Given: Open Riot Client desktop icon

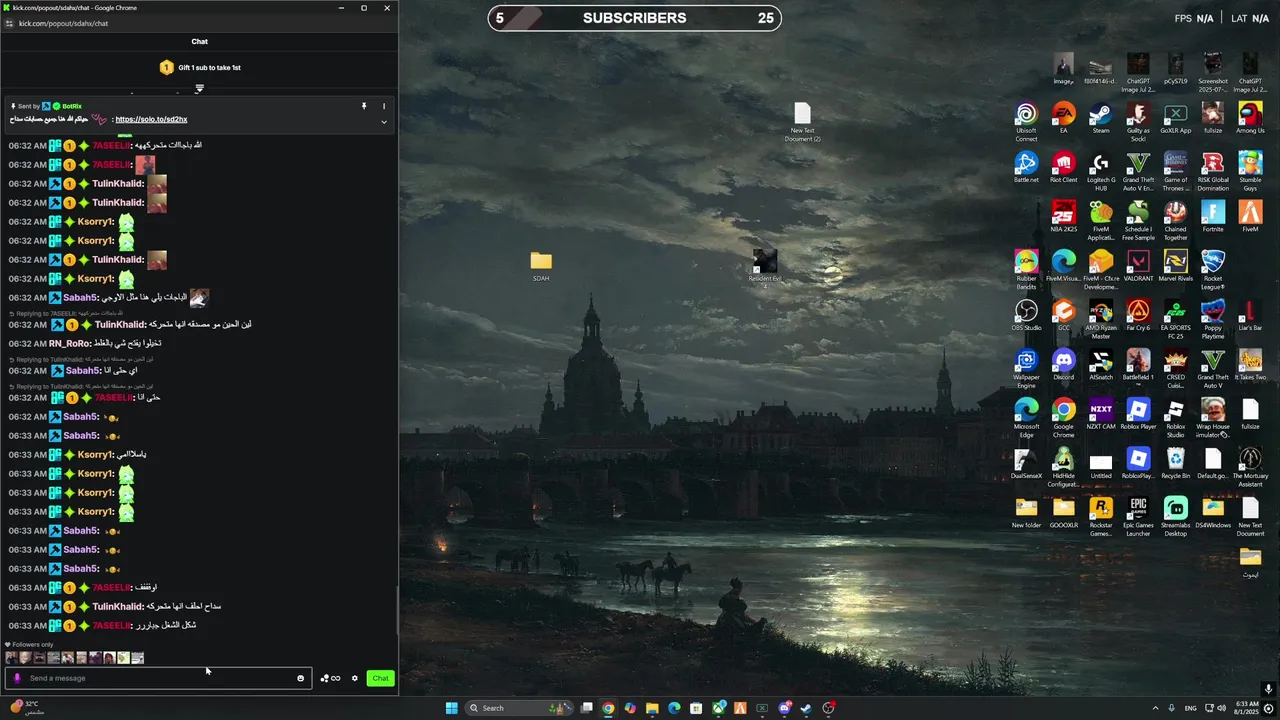Looking at the screenshot, I should [x=1063, y=167].
